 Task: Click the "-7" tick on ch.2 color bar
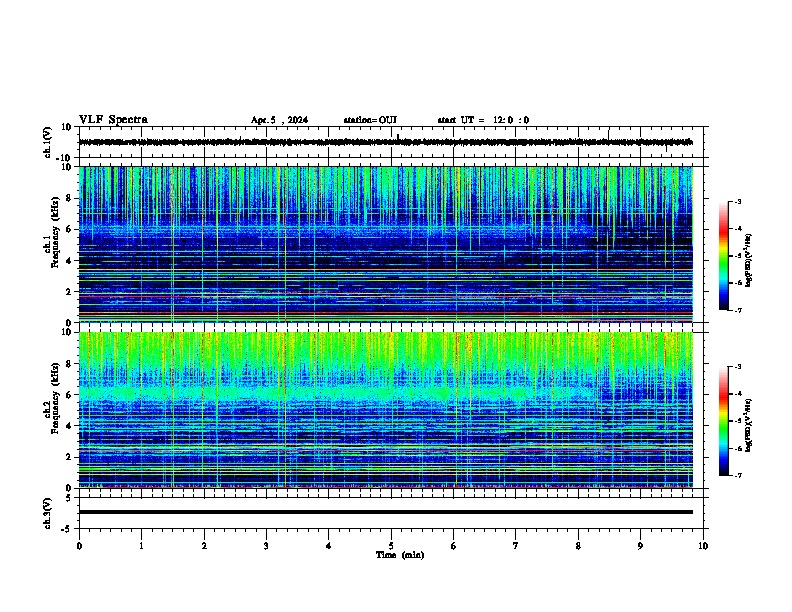point(738,475)
